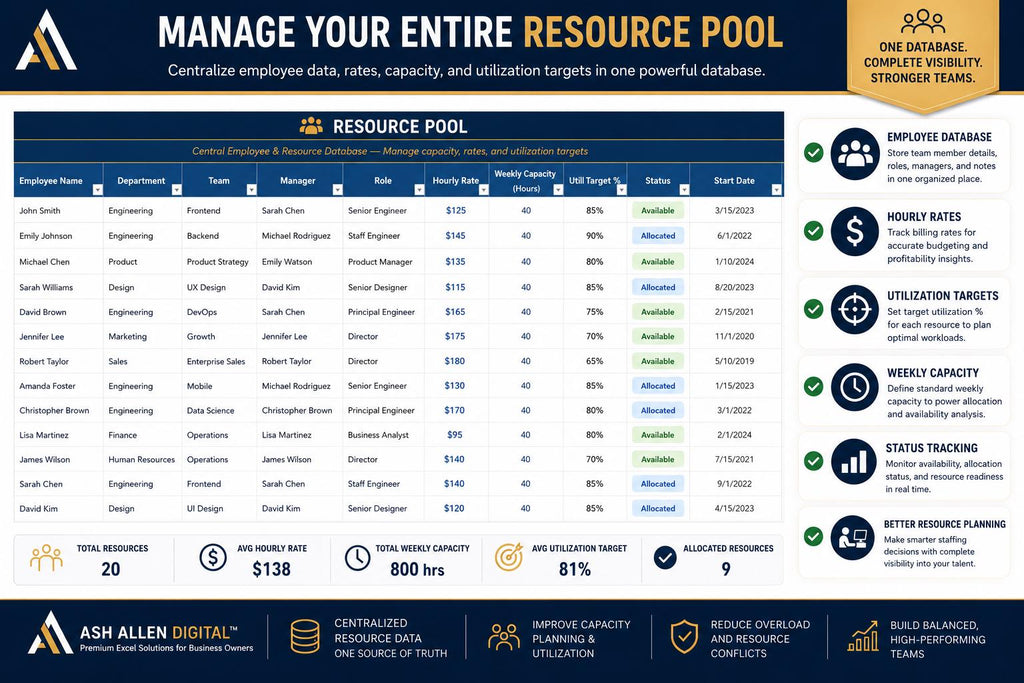This screenshot has height=683, width=1024.
Task: Click Emily Johnson's Allocated status badge
Action: click(658, 236)
